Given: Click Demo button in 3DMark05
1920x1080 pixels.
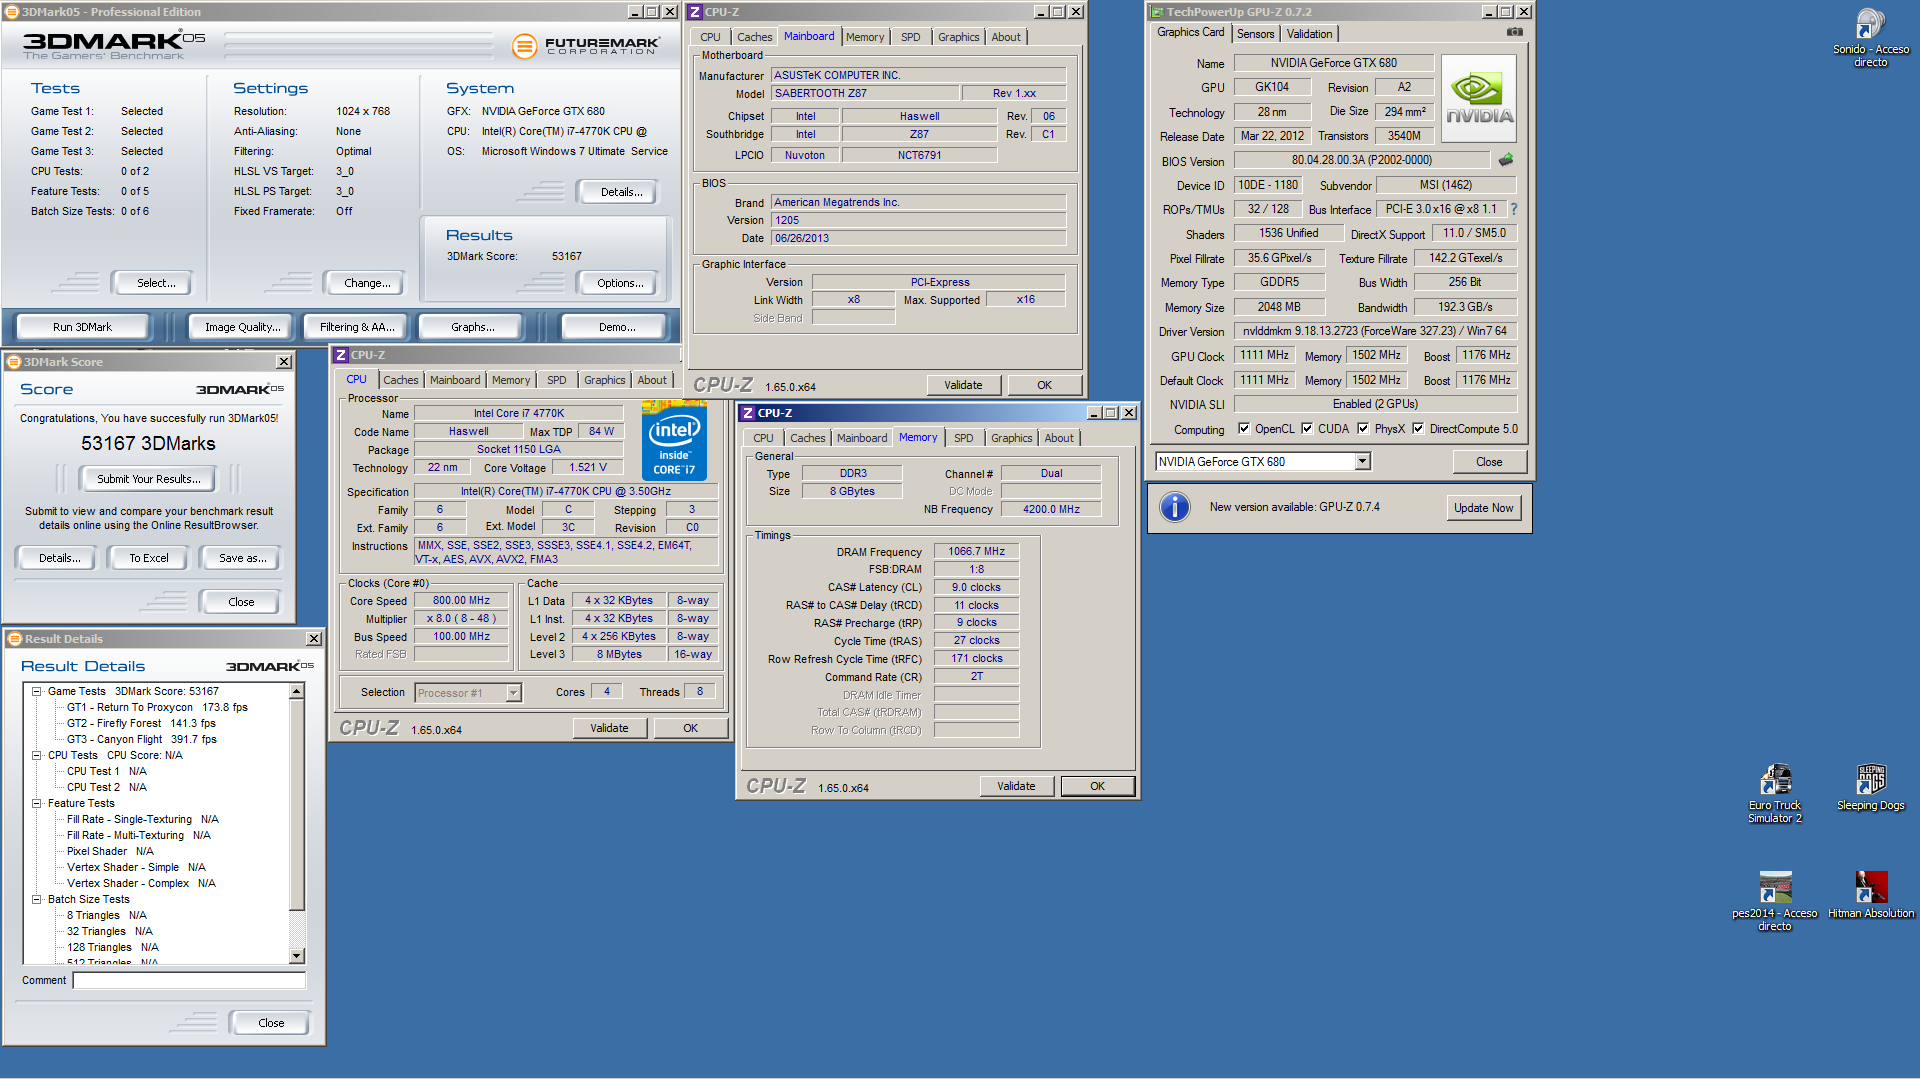Looking at the screenshot, I should [616, 327].
